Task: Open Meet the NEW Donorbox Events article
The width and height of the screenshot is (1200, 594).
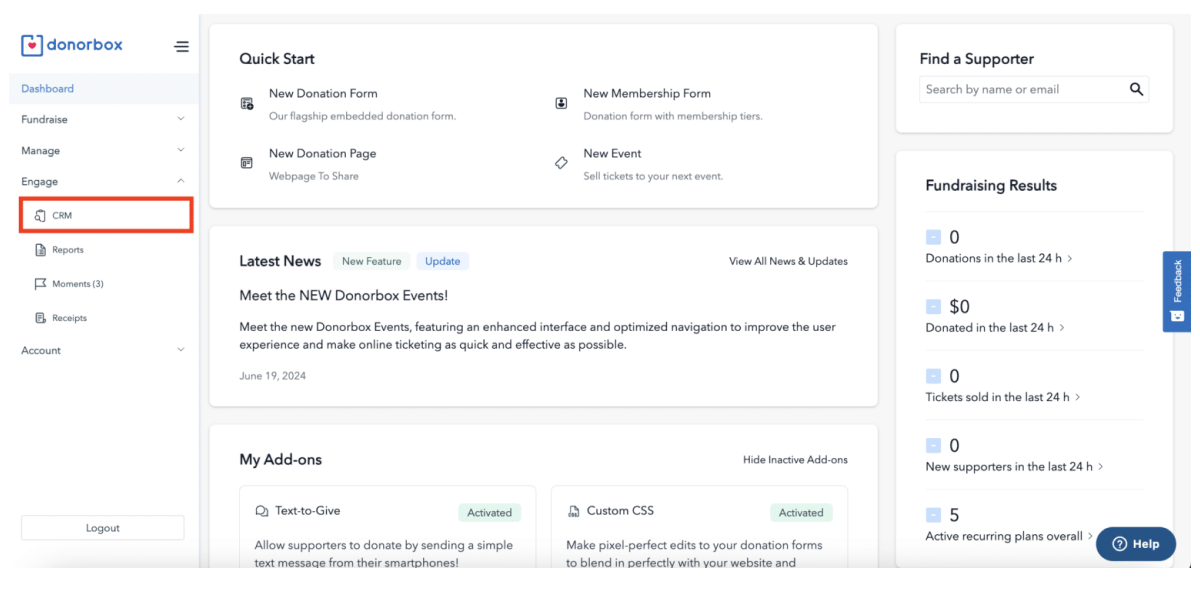Action: point(344,296)
